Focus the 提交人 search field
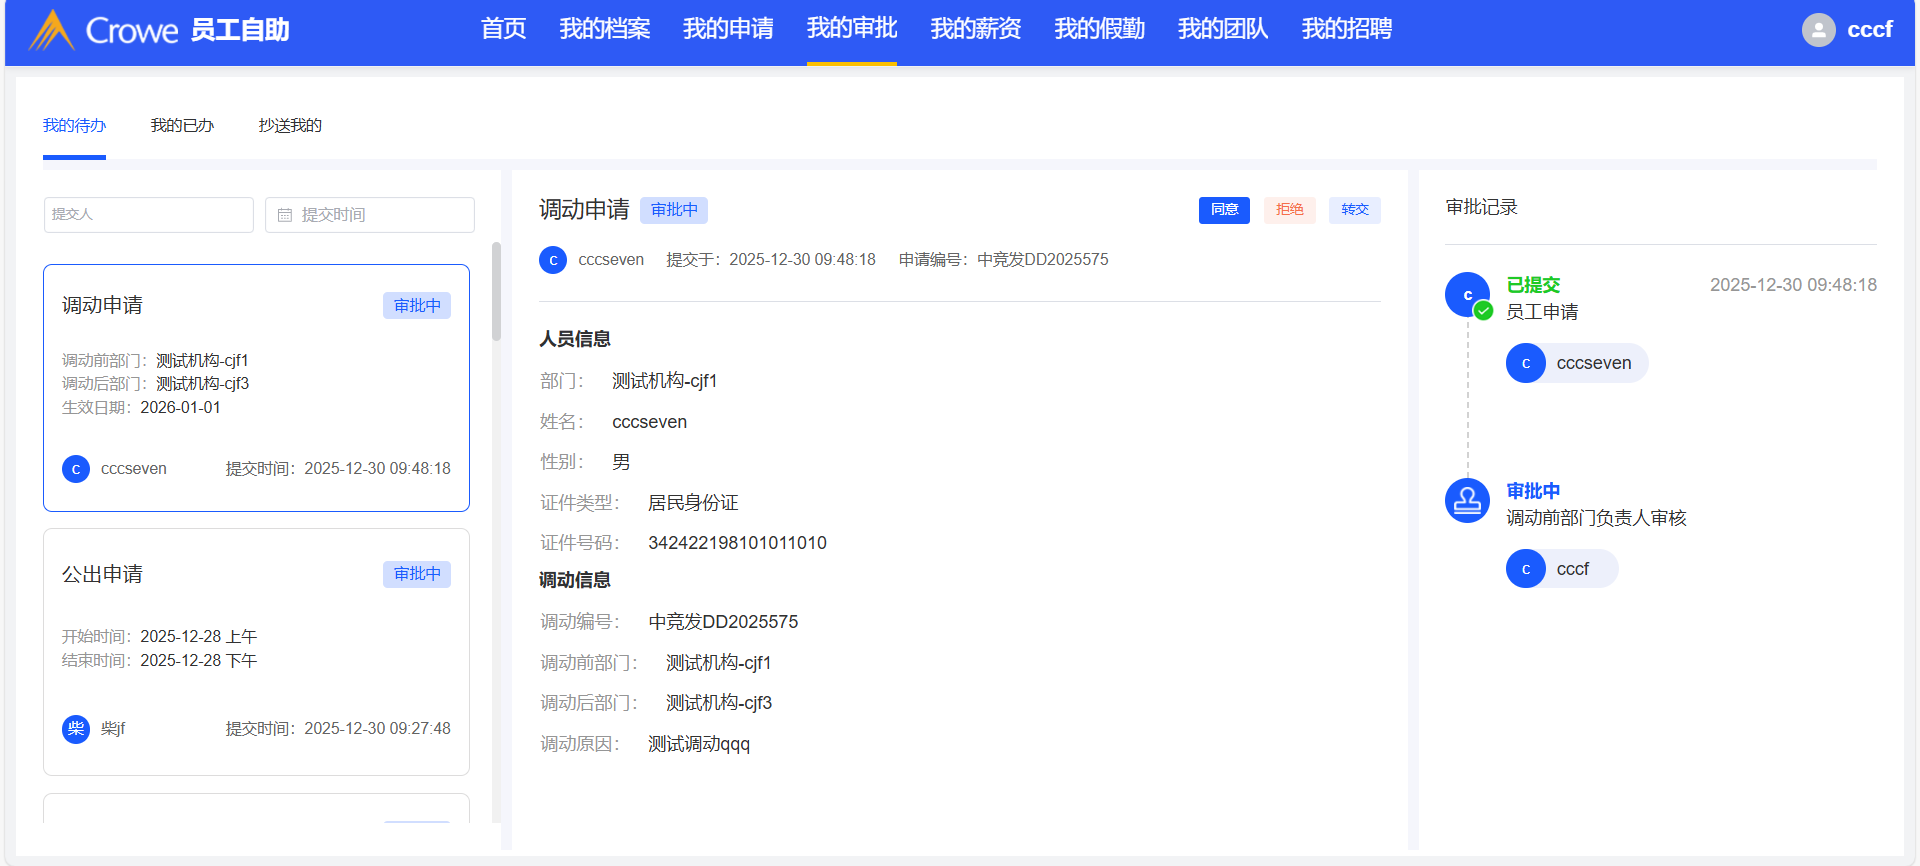 149,215
